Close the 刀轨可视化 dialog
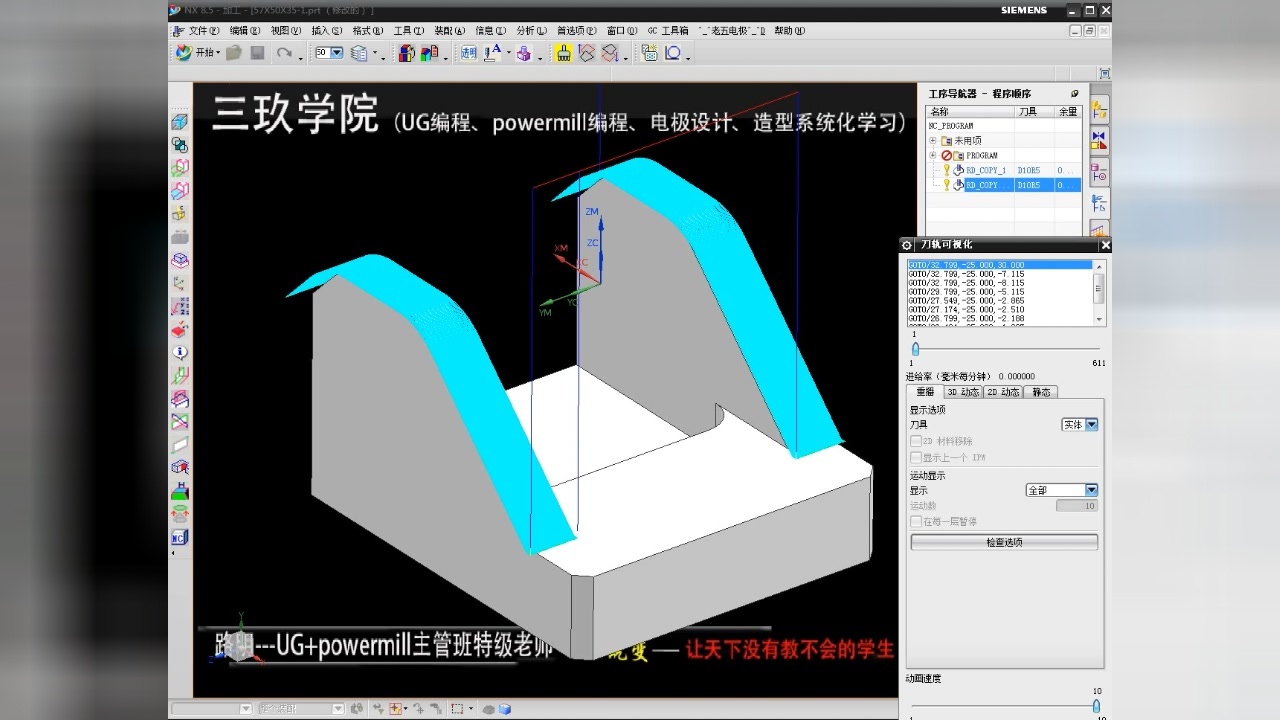Screen dimensions: 1280x720 1105,245
